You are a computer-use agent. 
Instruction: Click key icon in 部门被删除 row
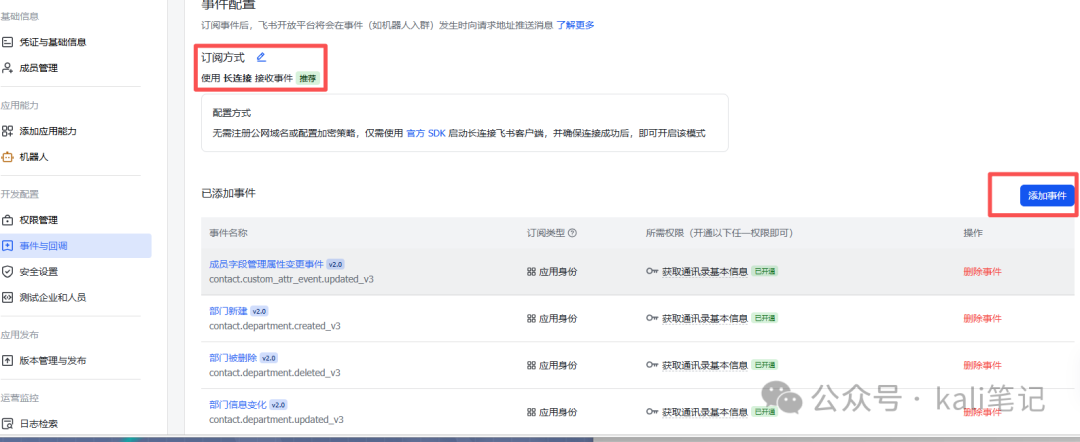pyautogui.click(x=652, y=365)
